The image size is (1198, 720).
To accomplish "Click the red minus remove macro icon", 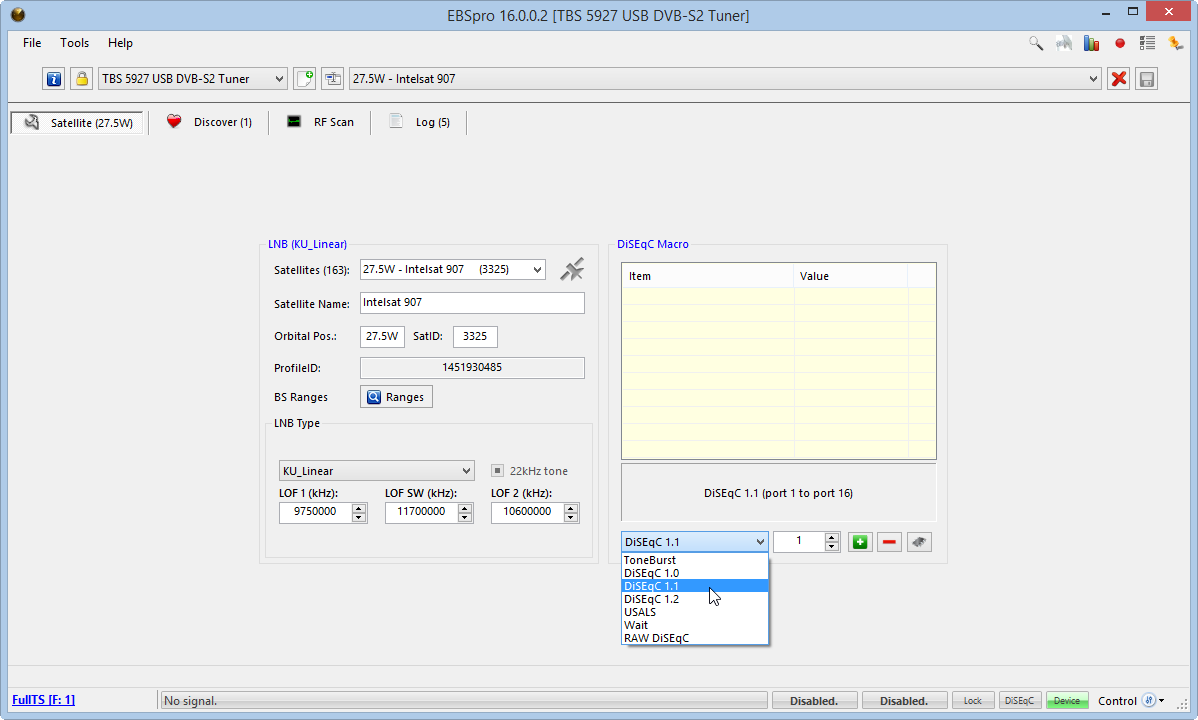I will (888, 542).
